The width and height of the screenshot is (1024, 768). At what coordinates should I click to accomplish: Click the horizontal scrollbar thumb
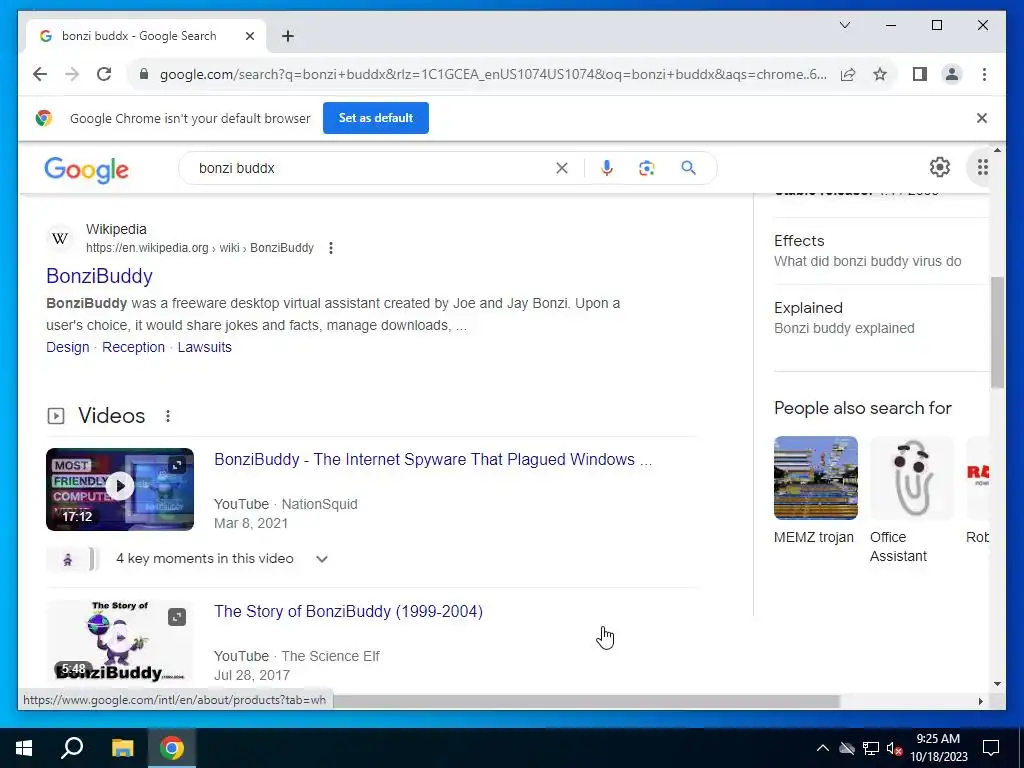586,701
